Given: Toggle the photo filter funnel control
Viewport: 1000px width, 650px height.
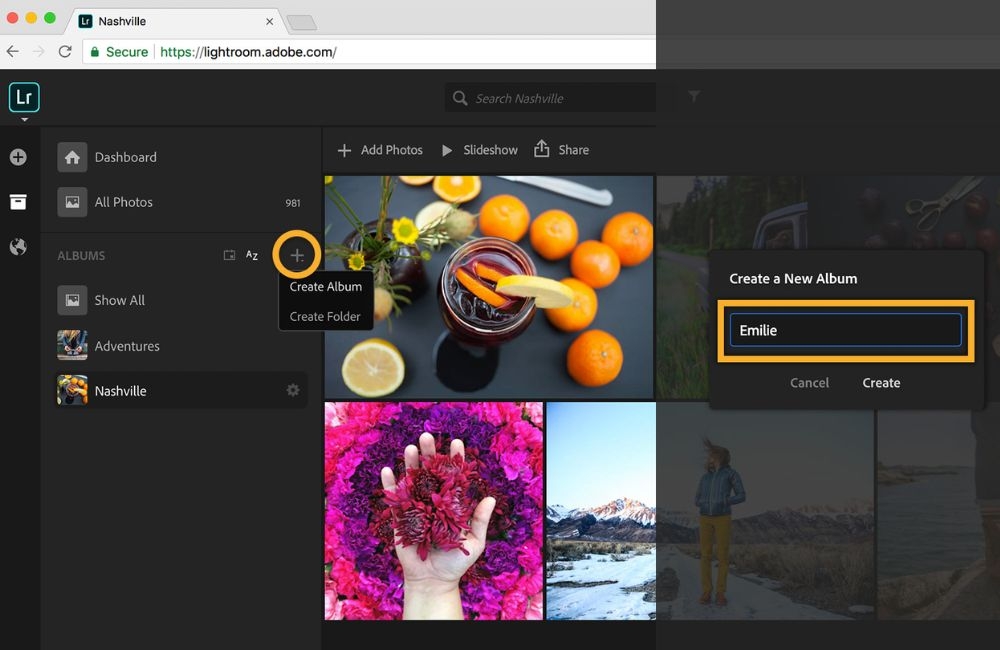Looking at the screenshot, I should (x=694, y=97).
